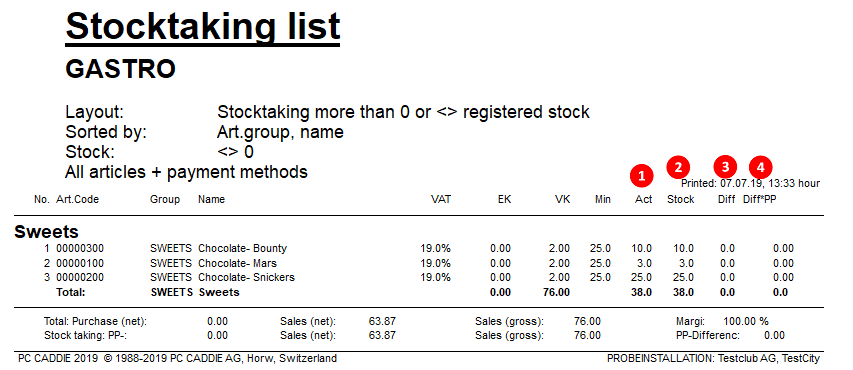
Task: Select the Chocolate- Snickers row name
Action: coord(246,278)
